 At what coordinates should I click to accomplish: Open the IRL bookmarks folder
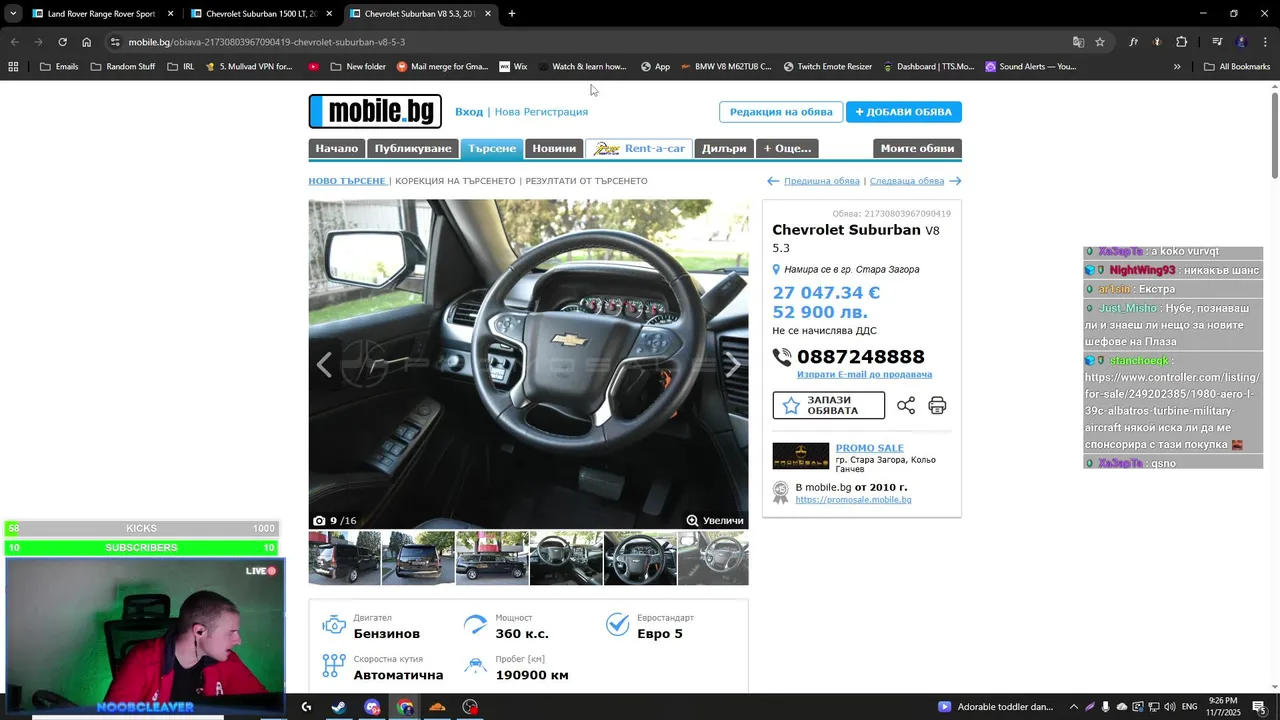181,67
